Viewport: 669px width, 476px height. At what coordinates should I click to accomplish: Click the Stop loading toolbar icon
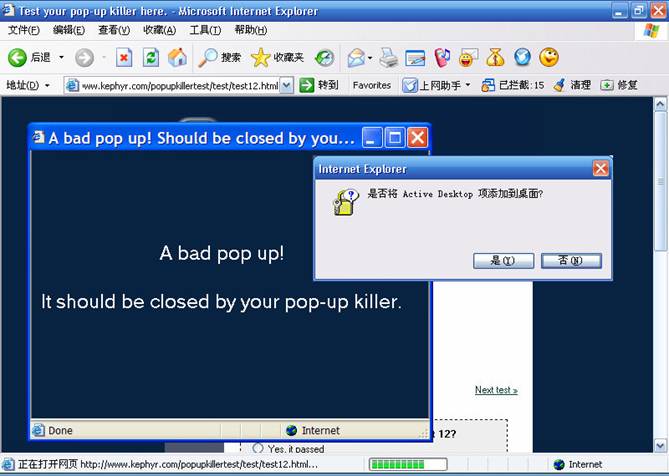tap(124, 58)
